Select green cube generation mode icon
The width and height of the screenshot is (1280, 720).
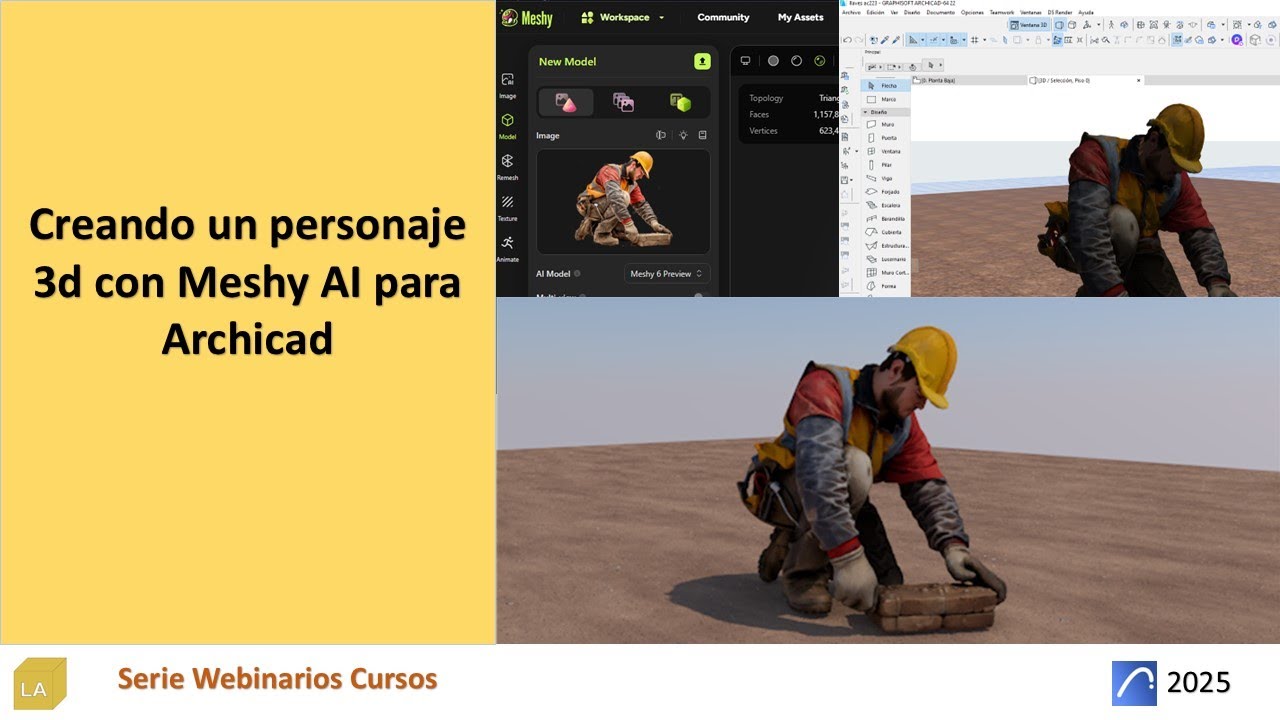680,102
